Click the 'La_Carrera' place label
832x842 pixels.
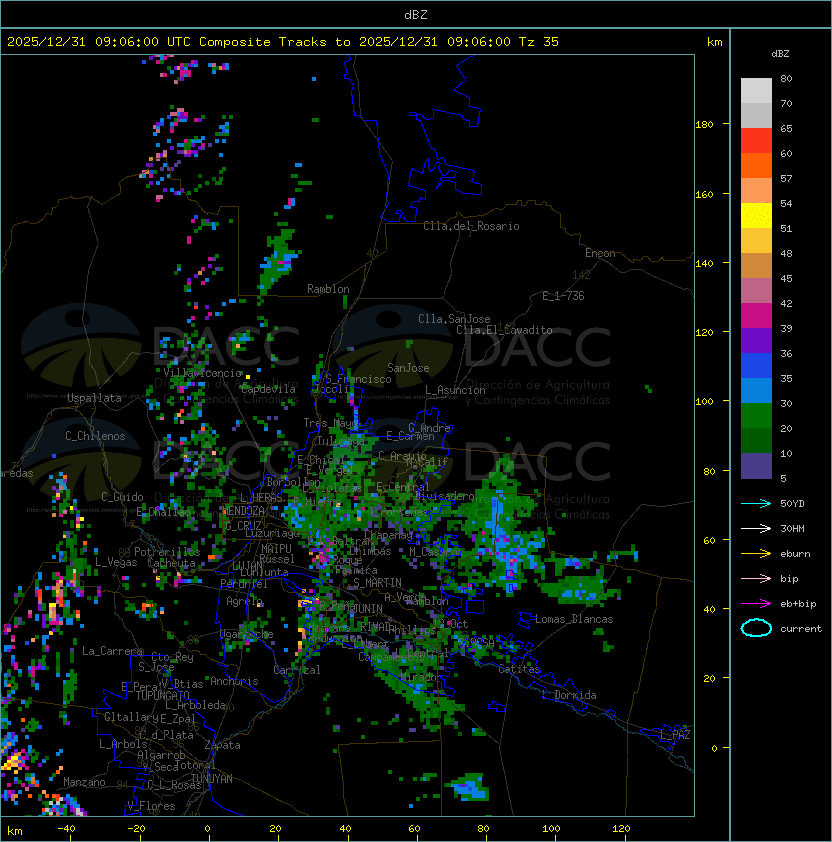pos(112,651)
